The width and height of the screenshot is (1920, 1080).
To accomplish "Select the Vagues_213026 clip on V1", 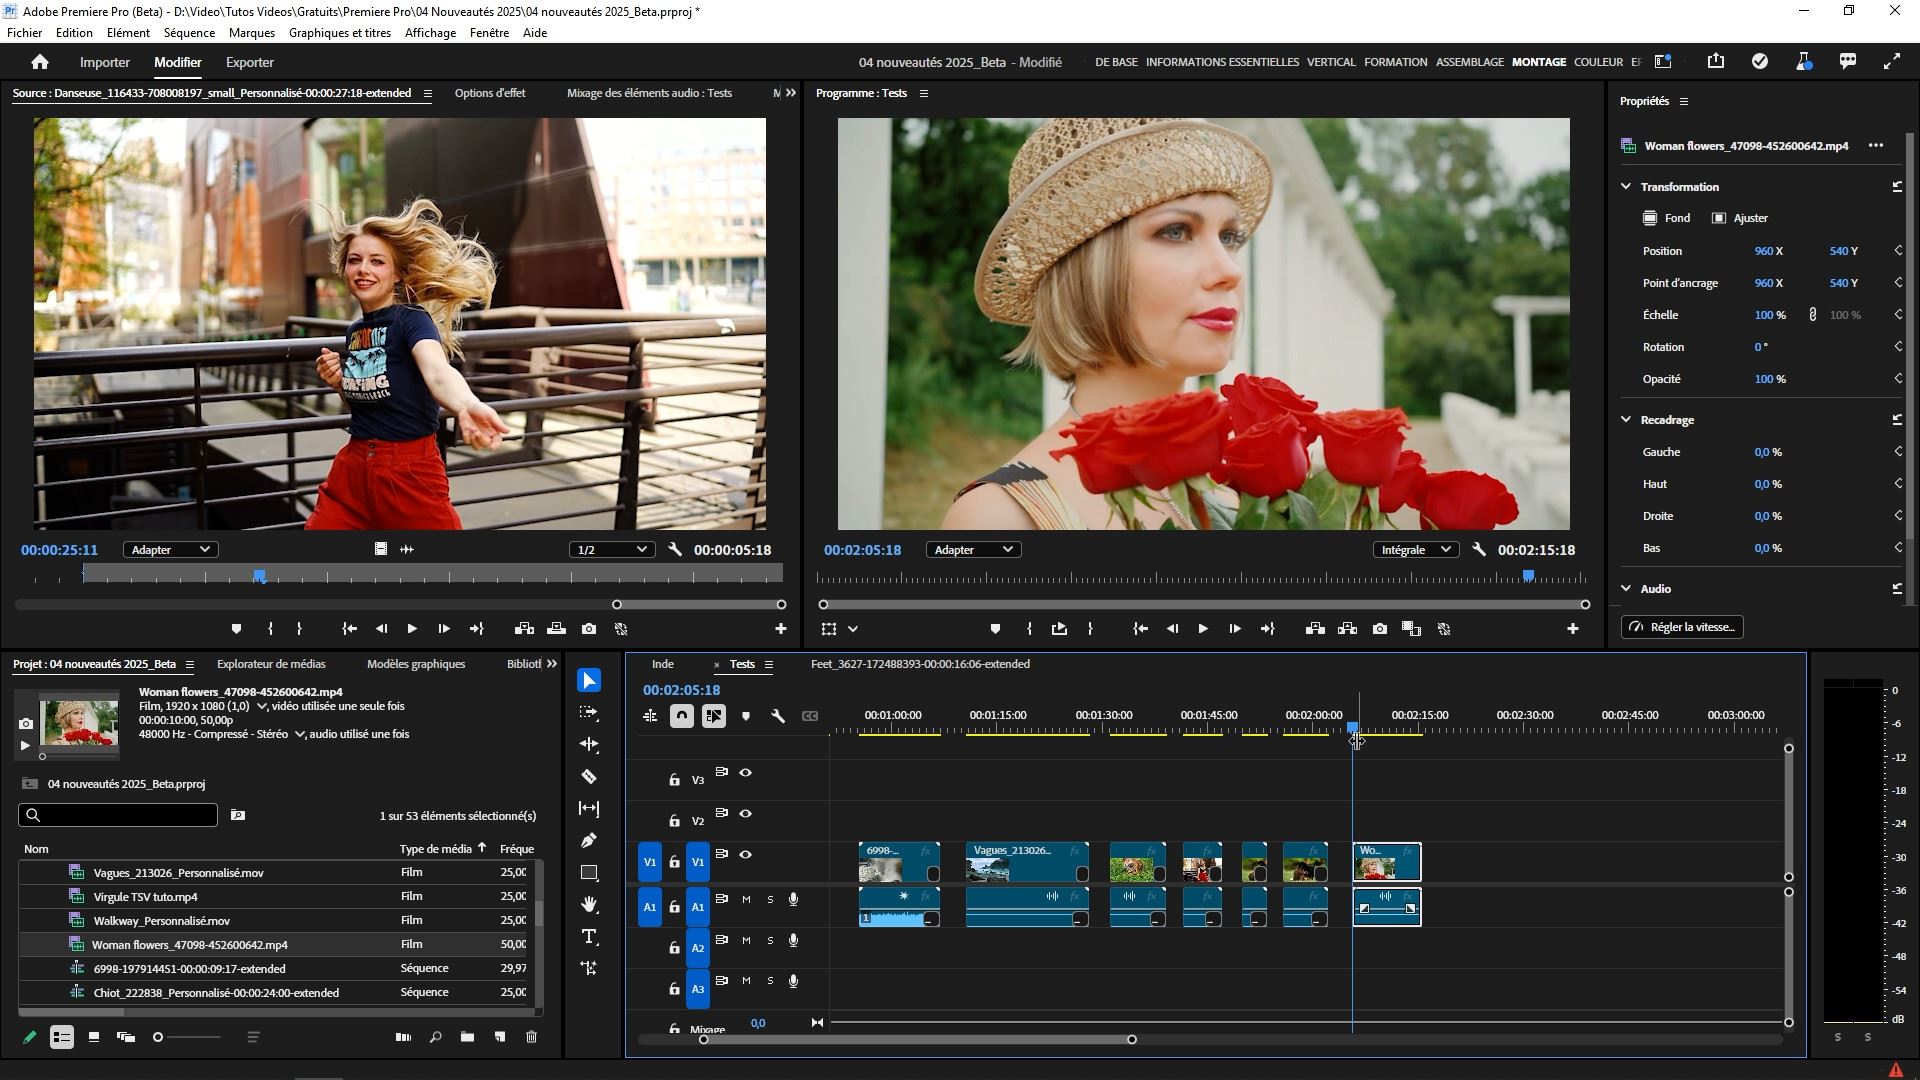I will point(1027,862).
